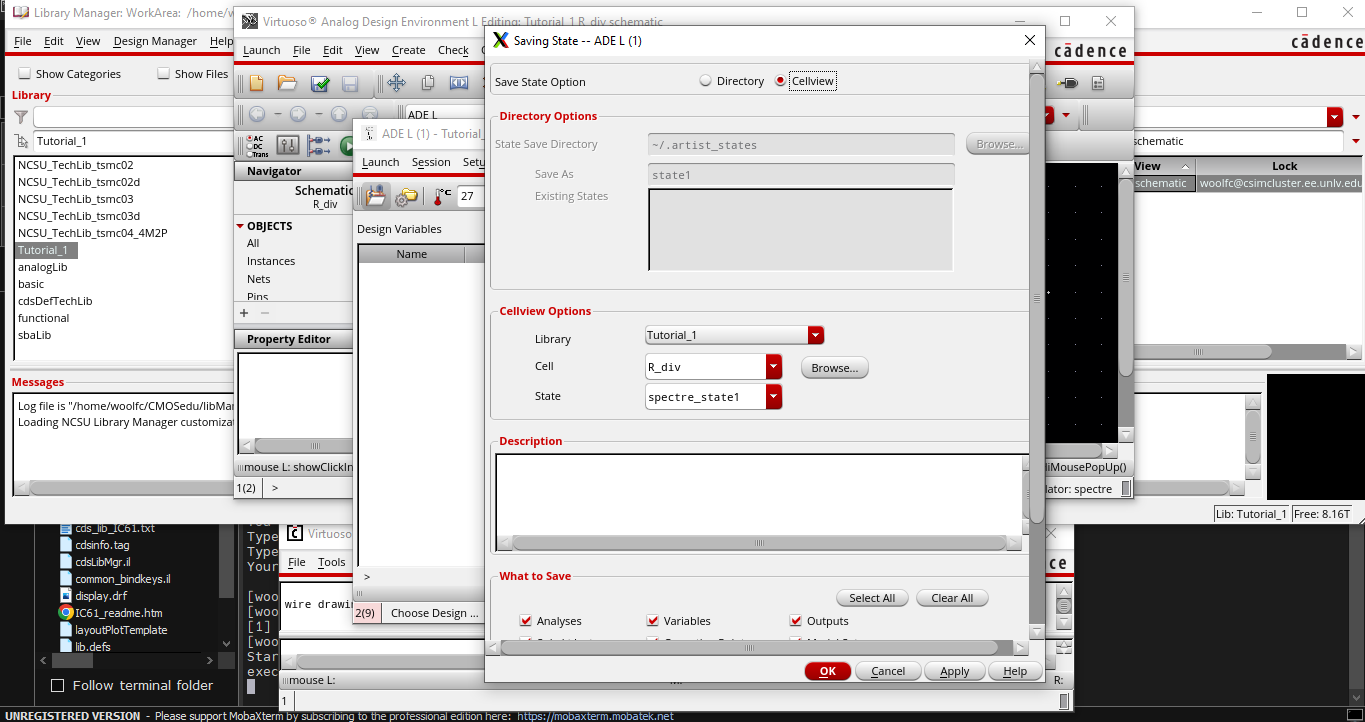Viewport: 1365px width, 722px height.
Task: Click the Create Pin icon in Virtuoso toolbar
Action: click(1067, 84)
